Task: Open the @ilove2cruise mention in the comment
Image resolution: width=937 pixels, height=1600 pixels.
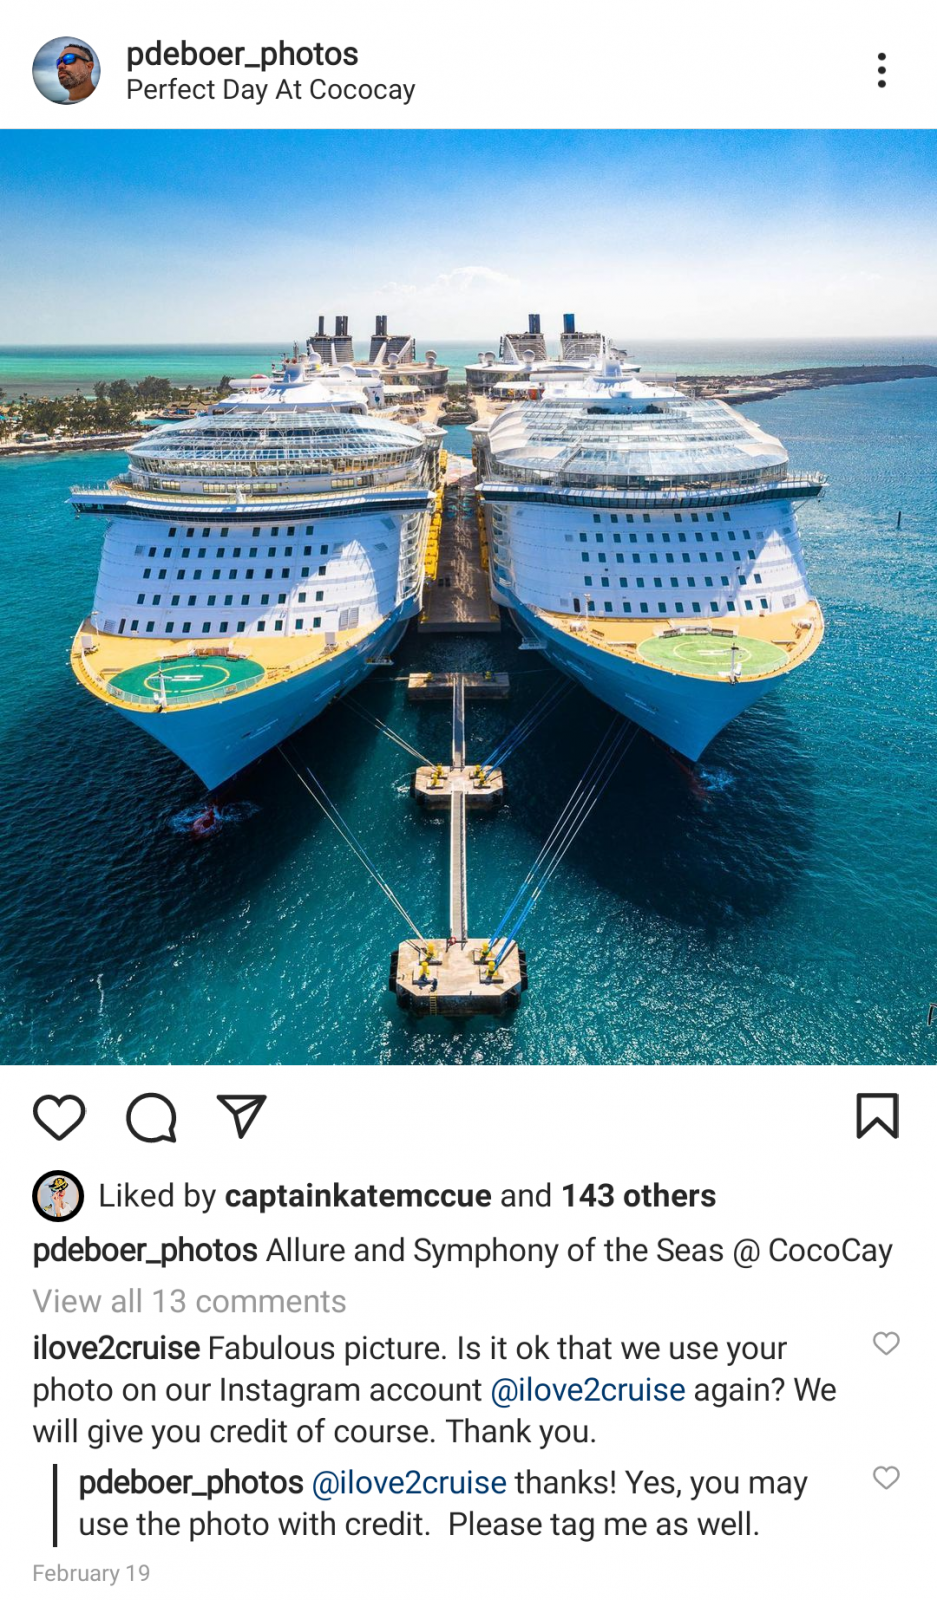Action: coord(588,1390)
